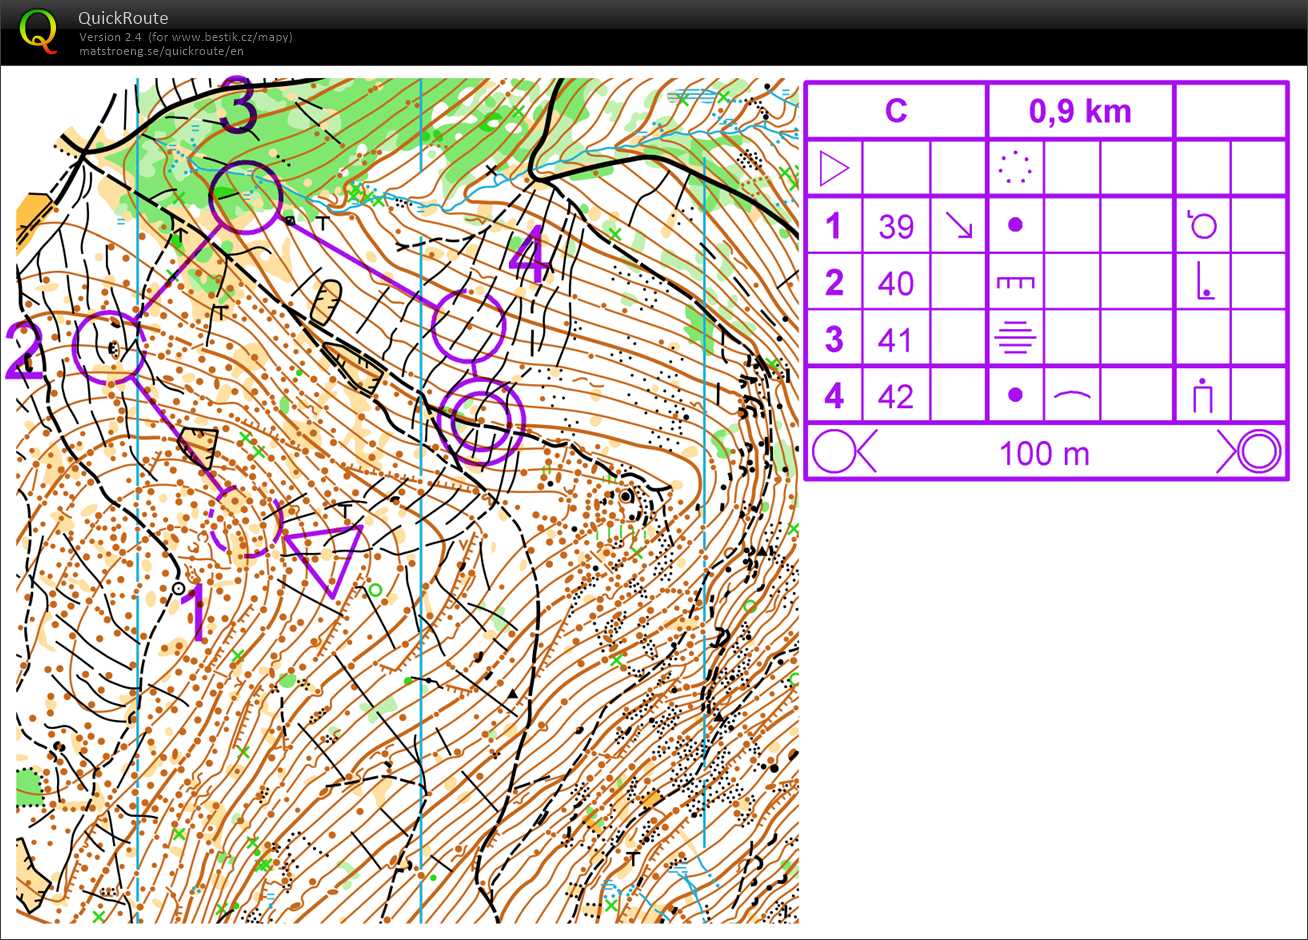Select control code 39 cell
The width and height of the screenshot is (1308, 940).
pos(896,226)
